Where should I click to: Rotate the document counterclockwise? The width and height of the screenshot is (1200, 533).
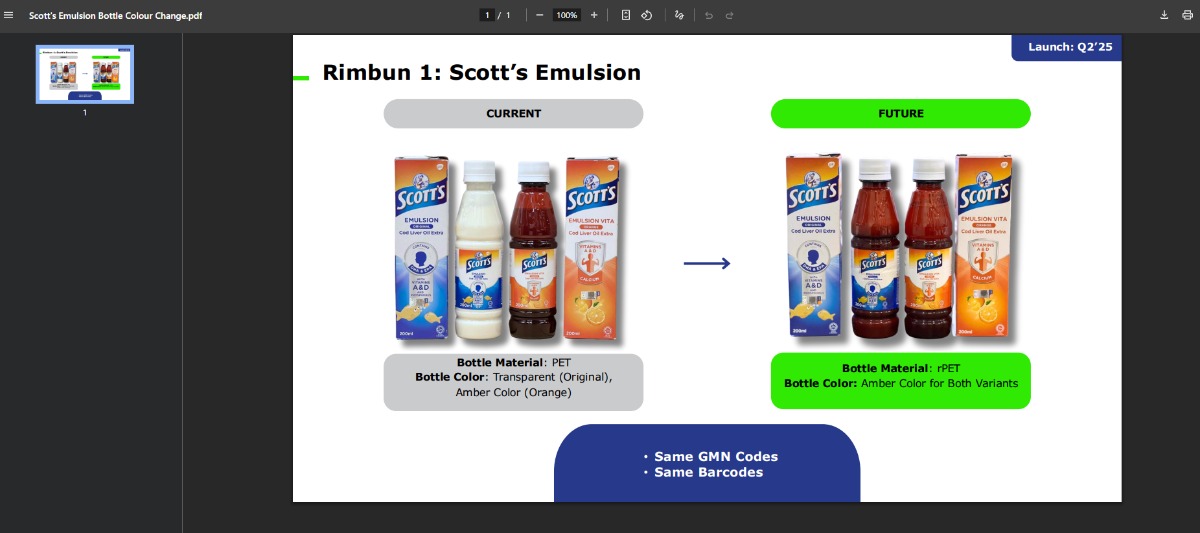(x=647, y=15)
